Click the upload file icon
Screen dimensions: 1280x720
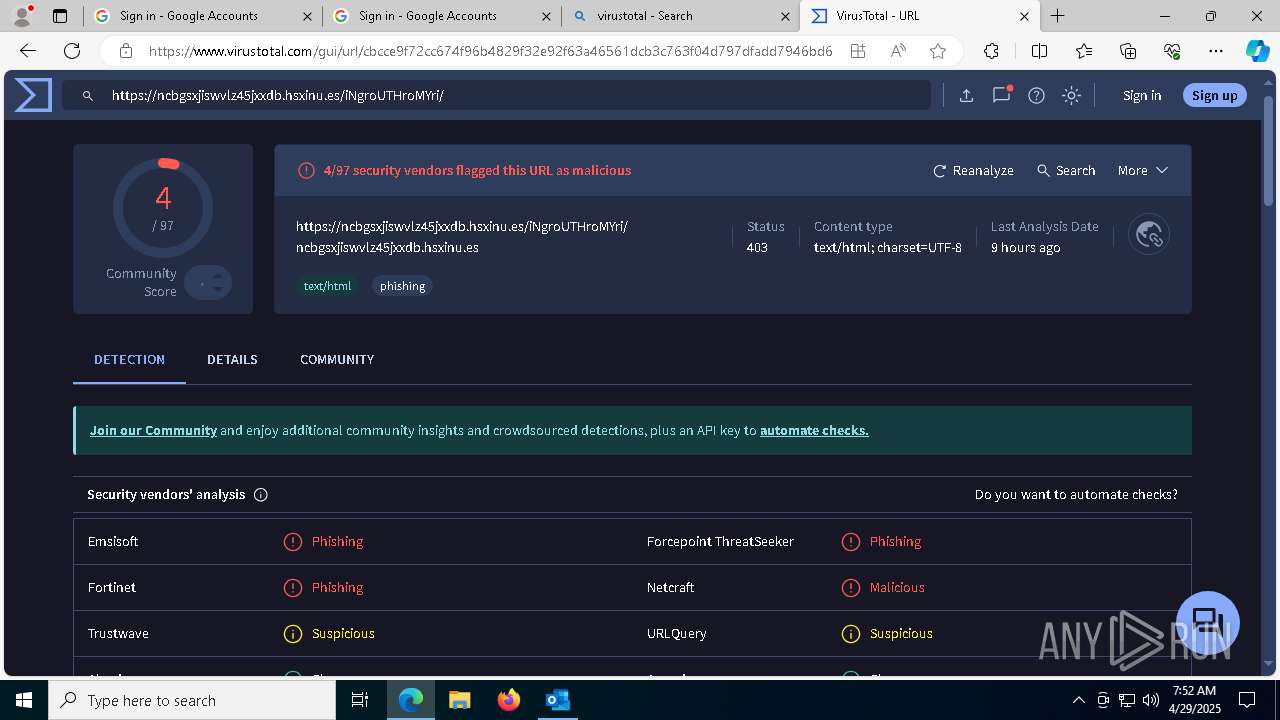coord(966,96)
